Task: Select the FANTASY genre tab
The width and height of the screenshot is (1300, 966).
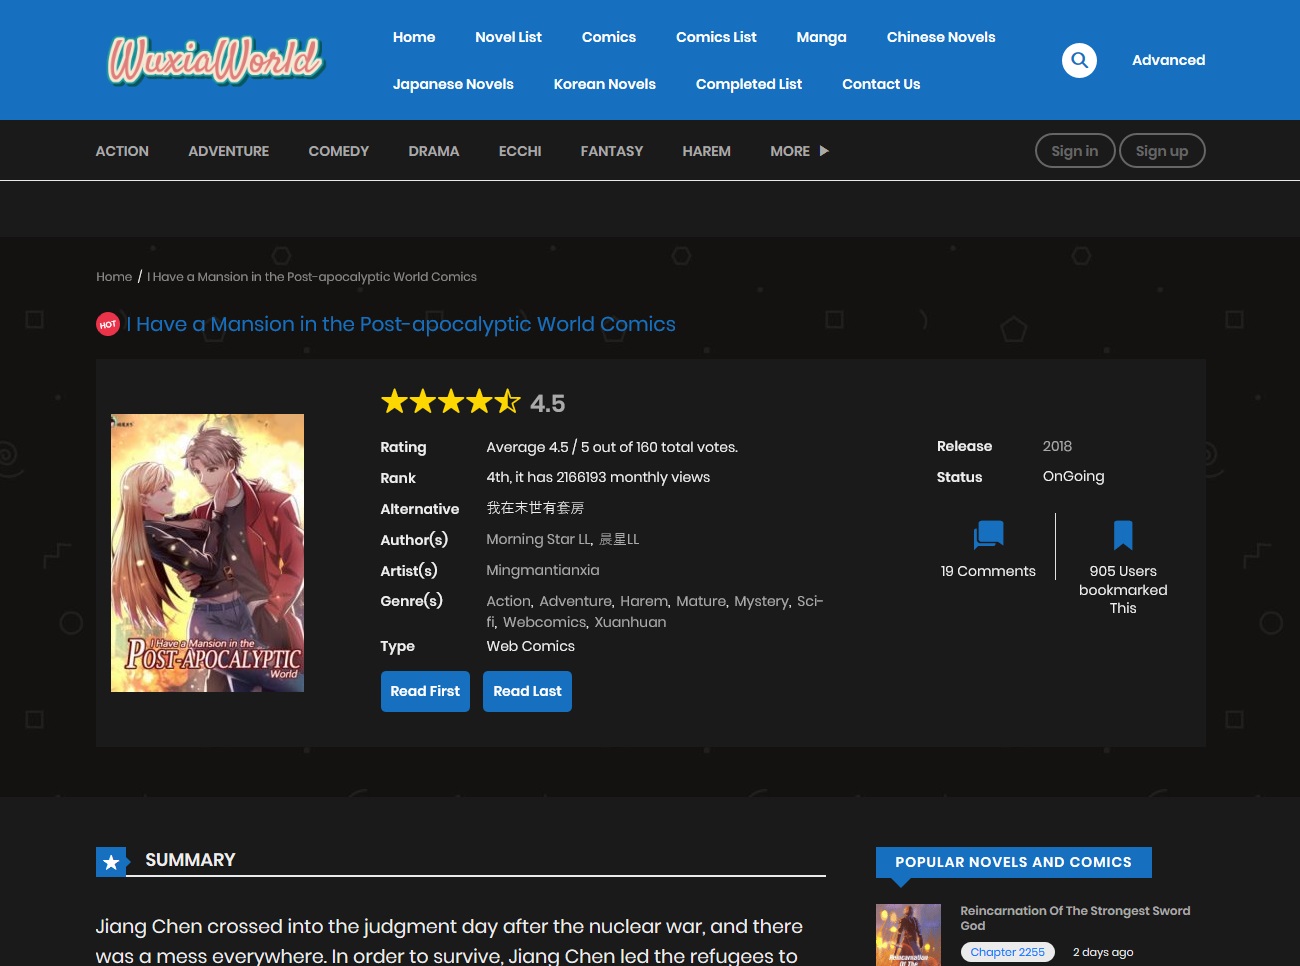Action: point(611,151)
